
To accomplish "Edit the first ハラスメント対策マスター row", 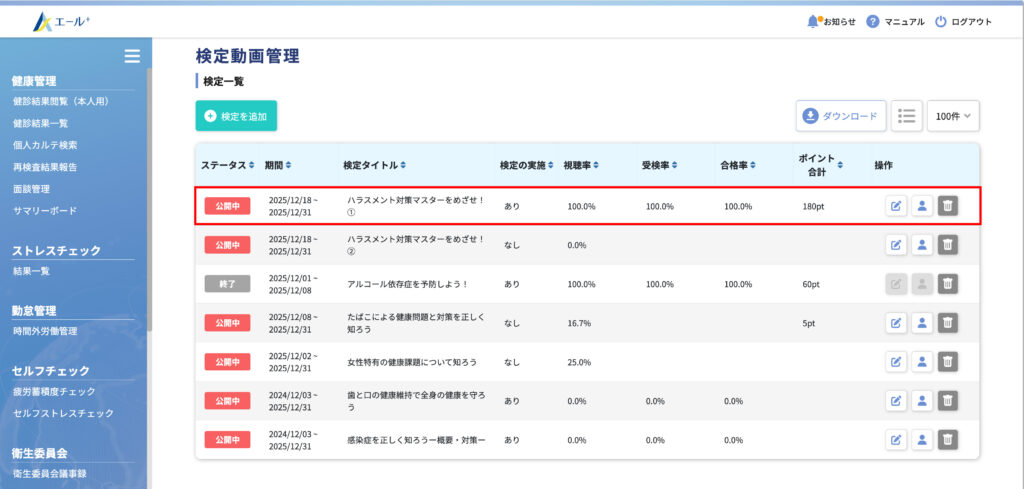I will tap(896, 206).
